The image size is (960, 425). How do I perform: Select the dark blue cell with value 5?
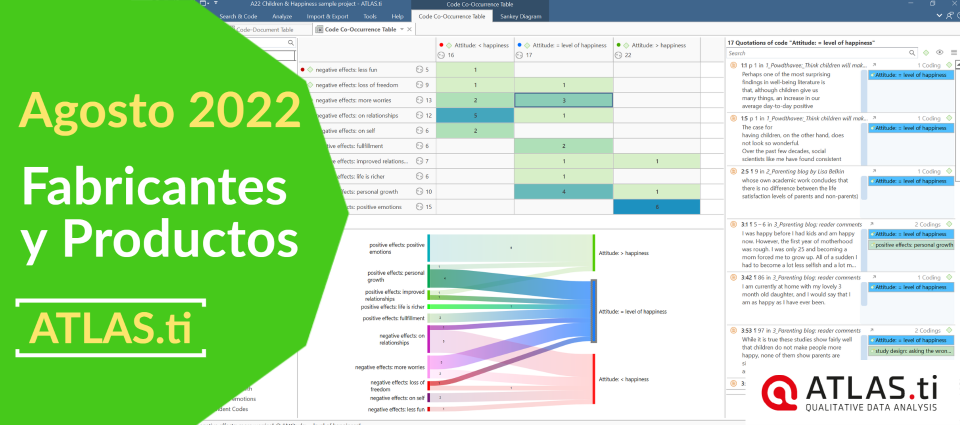click(475, 115)
